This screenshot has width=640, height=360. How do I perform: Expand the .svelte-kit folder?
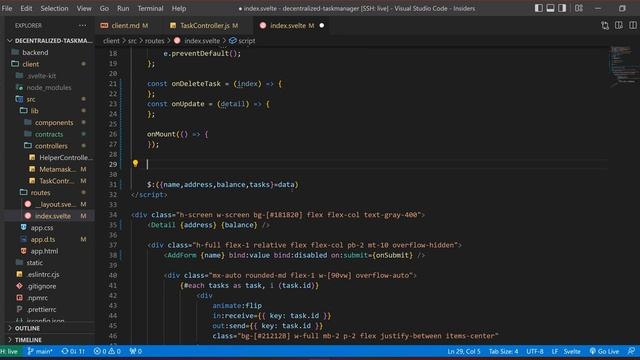(41, 76)
